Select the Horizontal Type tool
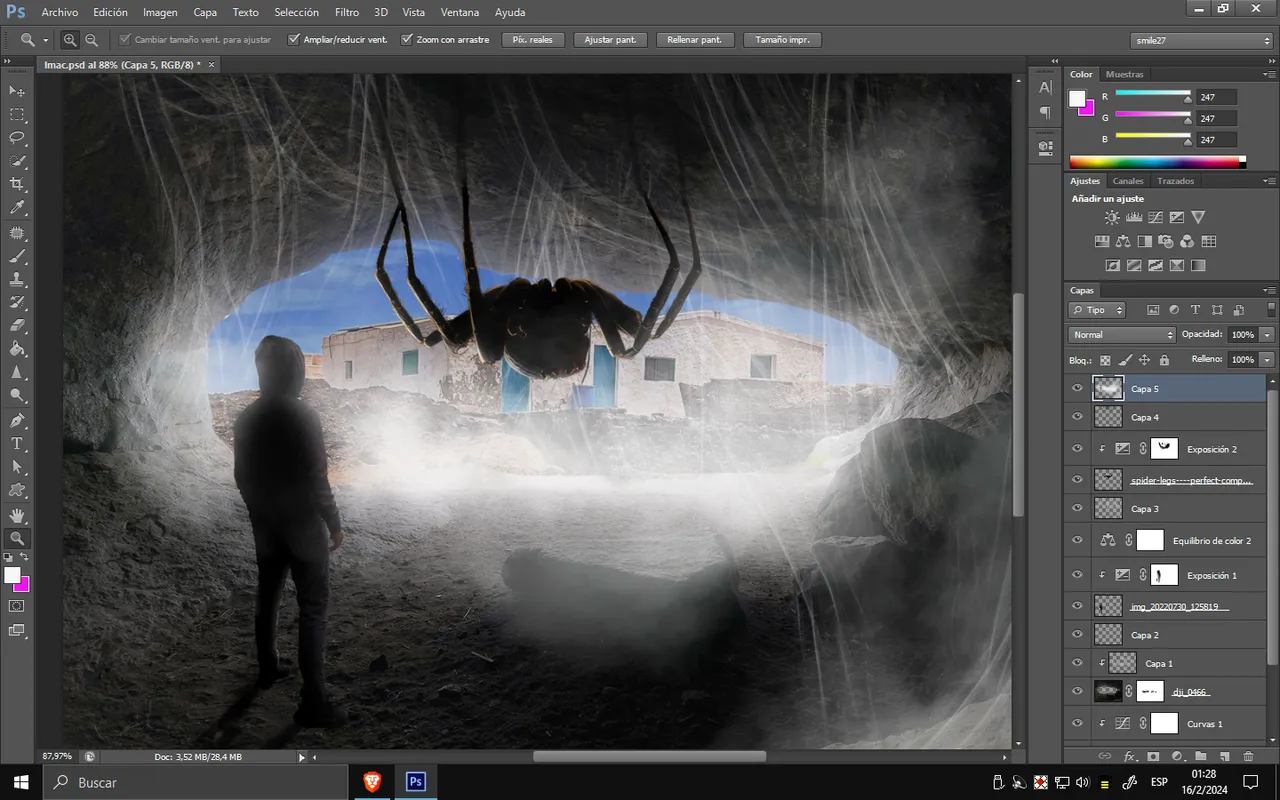The image size is (1280, 800). click(17, 443)
